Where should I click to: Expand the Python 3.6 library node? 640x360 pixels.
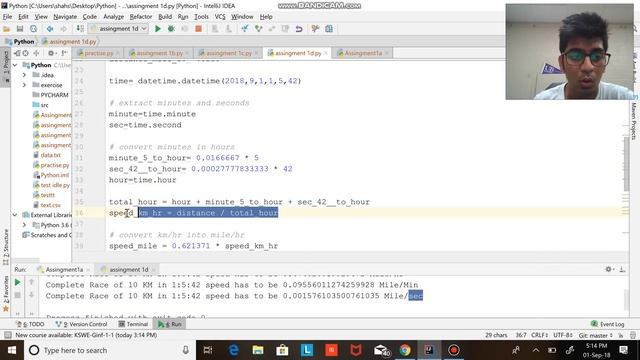point(24,225)
